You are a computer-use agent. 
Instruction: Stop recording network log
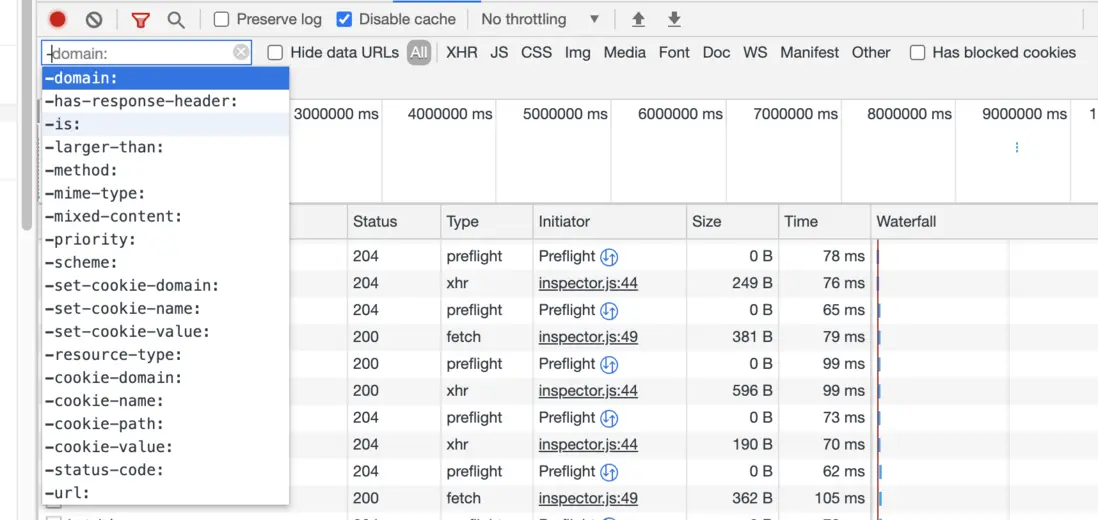(58, 19)
